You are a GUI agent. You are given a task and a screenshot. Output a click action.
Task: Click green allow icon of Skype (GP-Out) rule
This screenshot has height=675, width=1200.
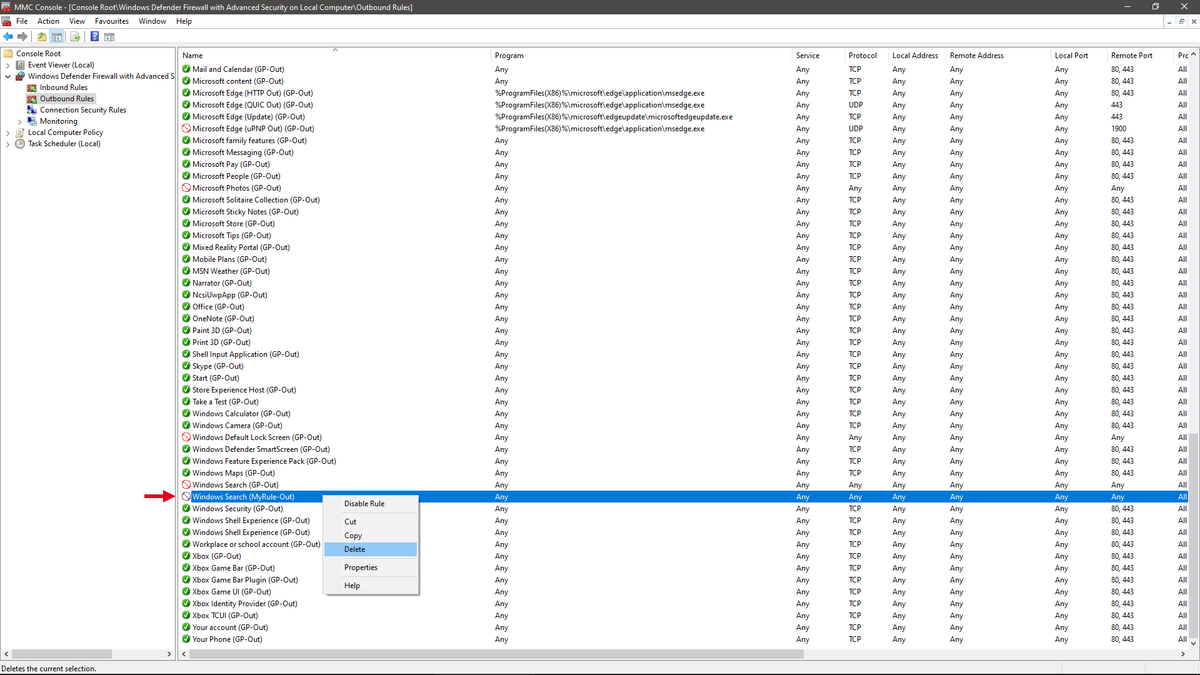point(186,366)
